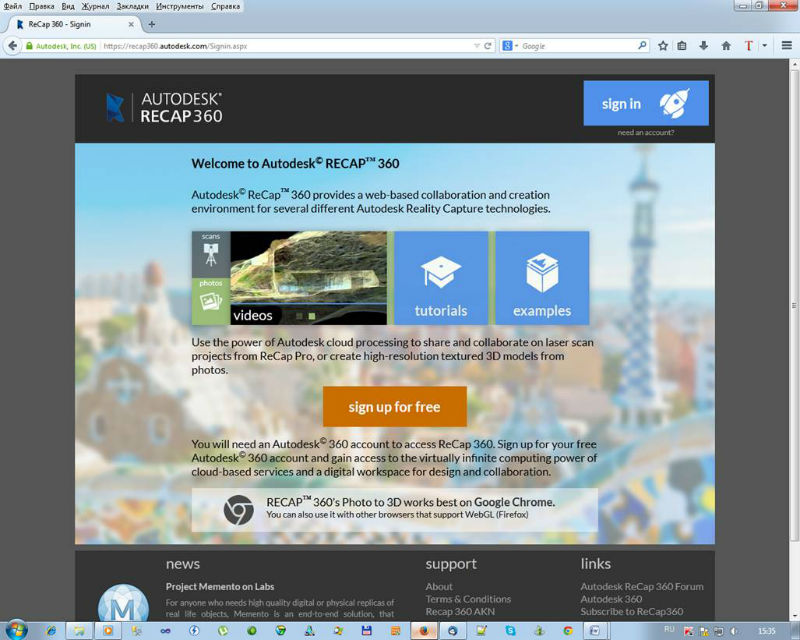Click the Google search input field
The width and height of the screenshot is (800, 640).
tap(575, 46)
